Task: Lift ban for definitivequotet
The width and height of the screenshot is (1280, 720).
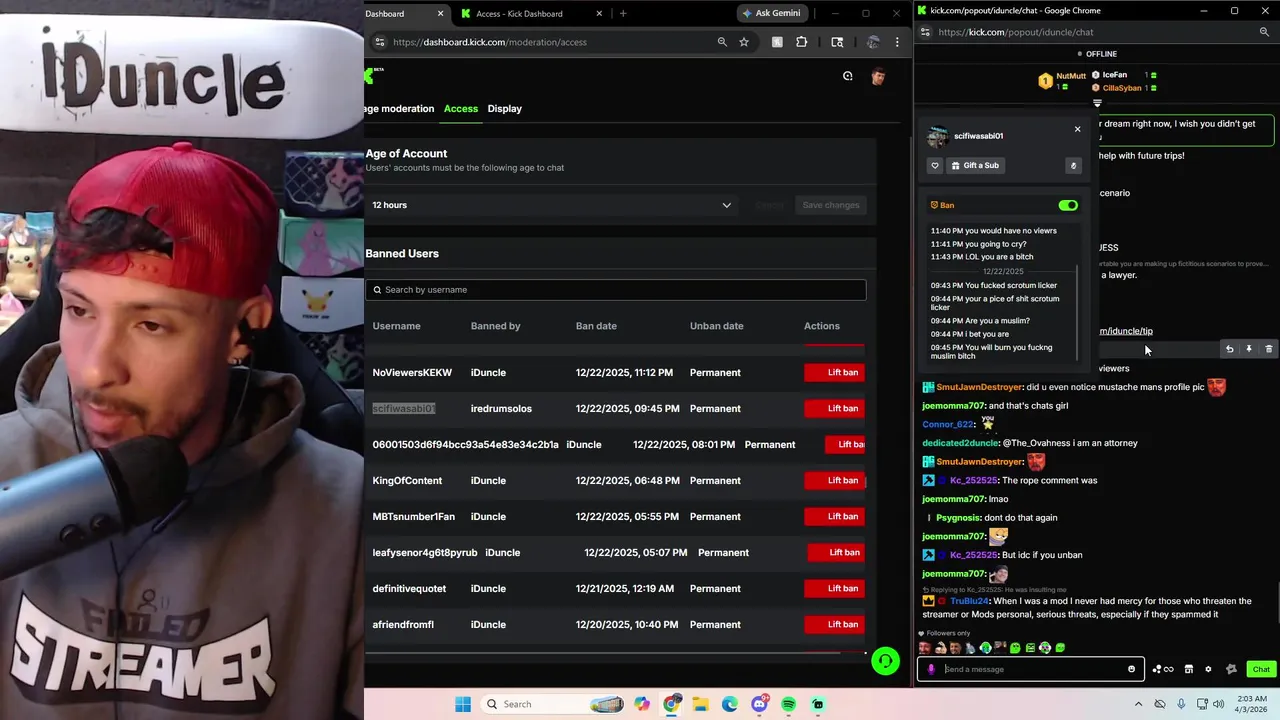Action: (x=835, y=588)
